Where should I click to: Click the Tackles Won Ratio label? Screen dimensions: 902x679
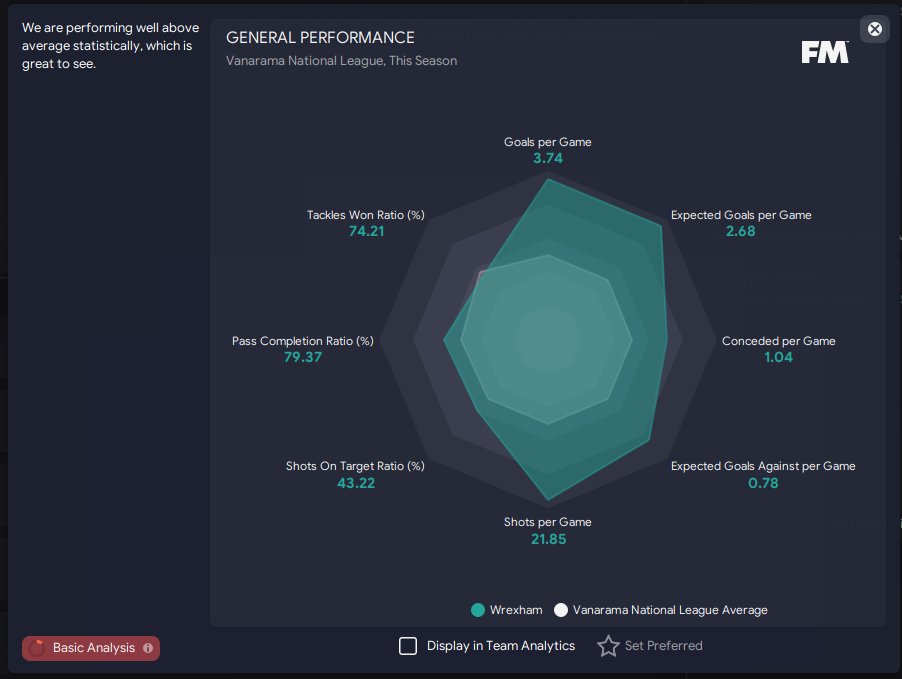[365, 215]
